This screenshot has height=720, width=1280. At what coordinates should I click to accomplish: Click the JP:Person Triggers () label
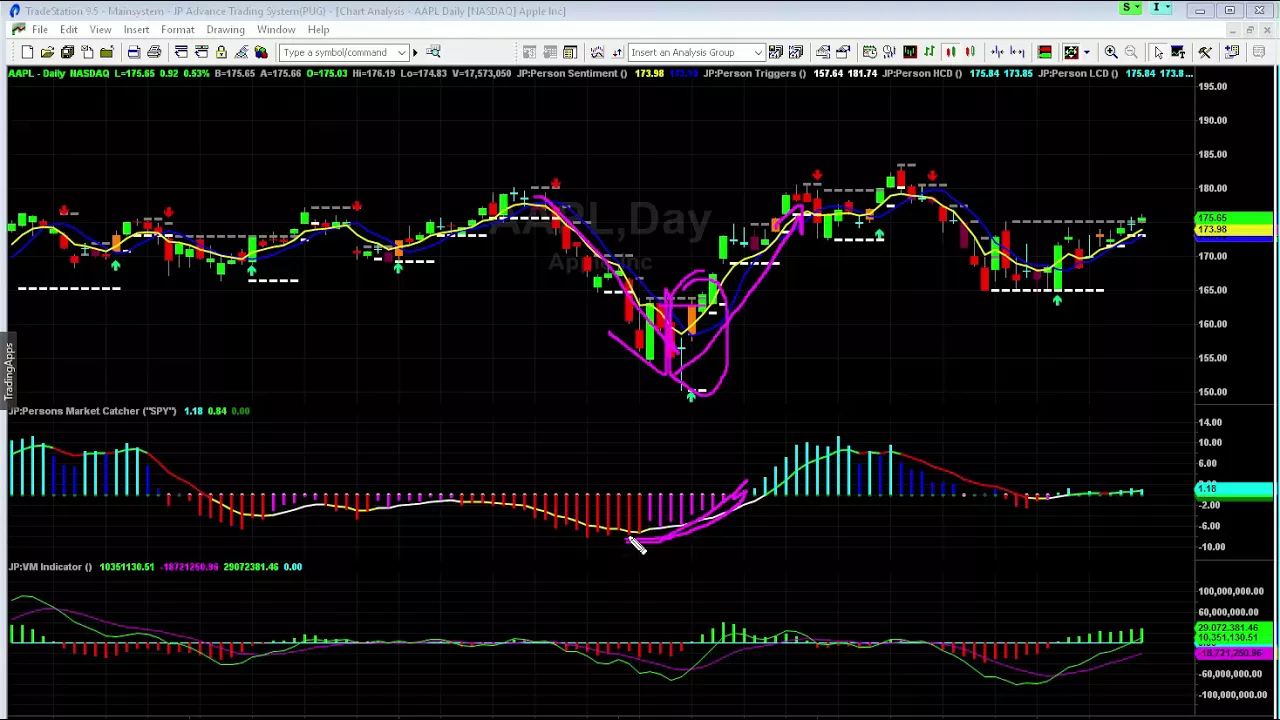(x=753, y=74)
